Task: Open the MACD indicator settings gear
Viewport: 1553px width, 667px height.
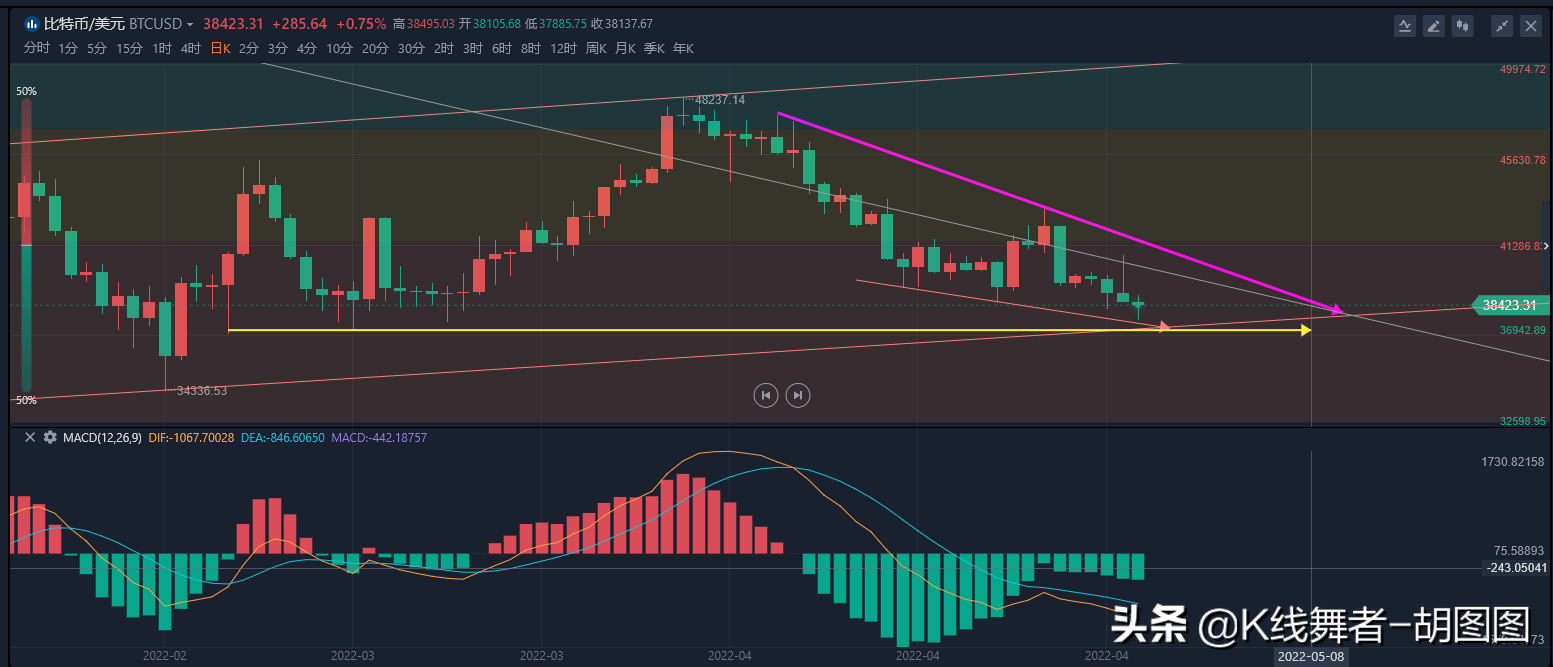Action: [49, 437]
